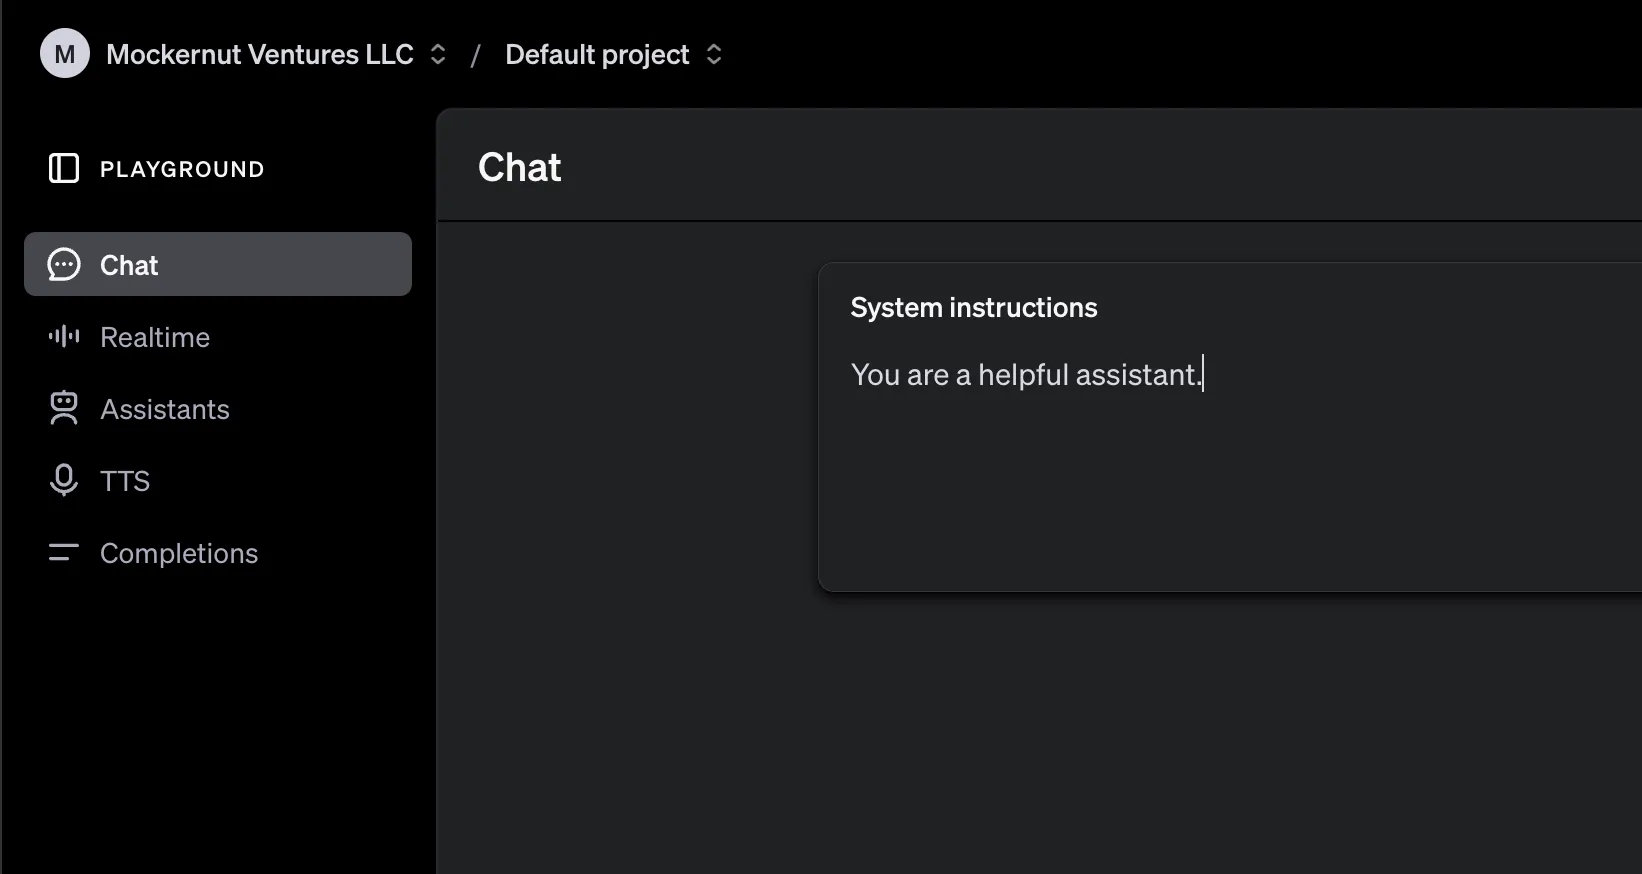This screenshot has height=874, width=1642.
Task: Select the Chat speech bubble icon
Action: pyautogui.click(x=64, y=264)
